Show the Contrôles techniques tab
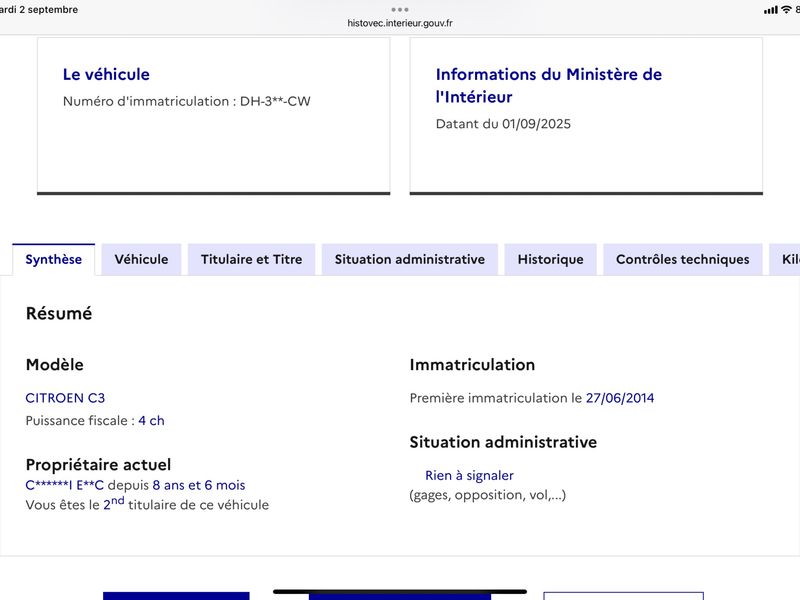 [x=682, y=259]
